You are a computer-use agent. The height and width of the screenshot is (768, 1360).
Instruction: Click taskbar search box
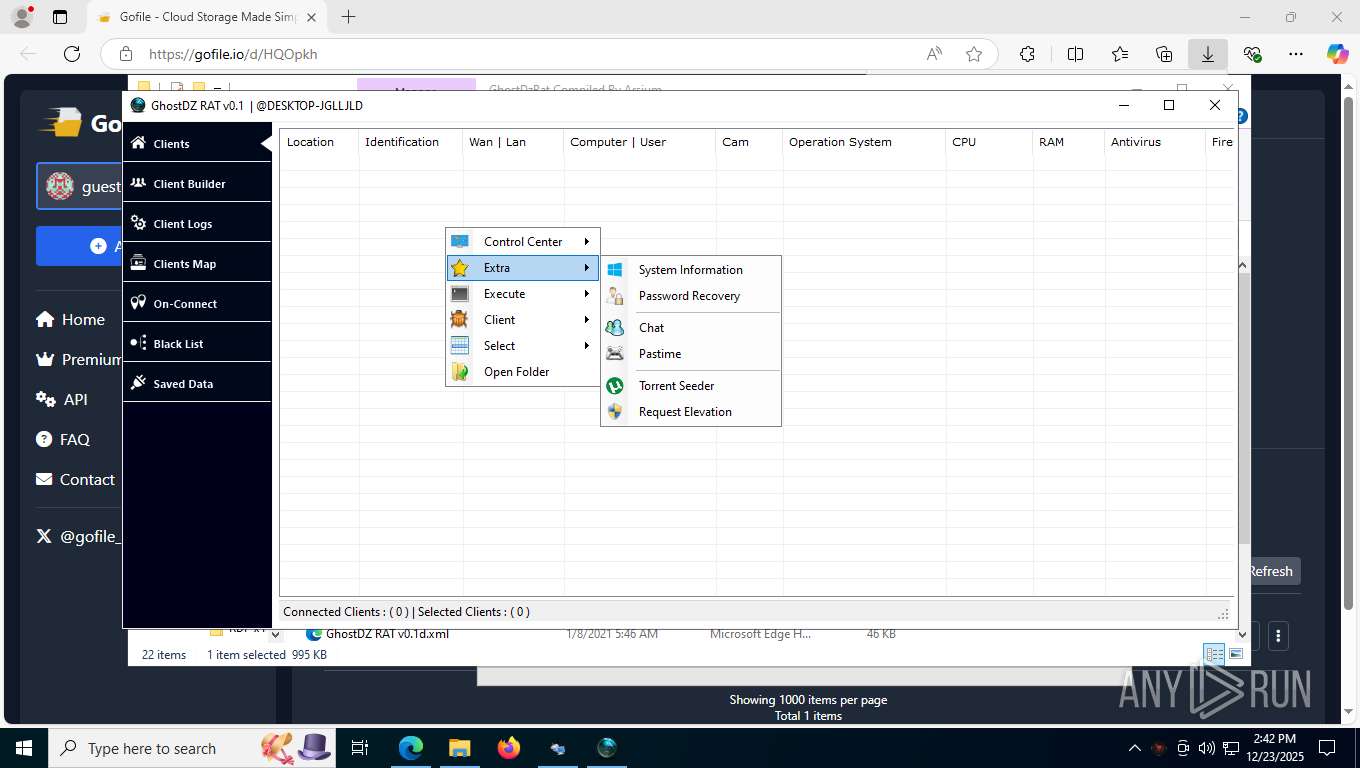pyautogui.click(x=192, y=748)
